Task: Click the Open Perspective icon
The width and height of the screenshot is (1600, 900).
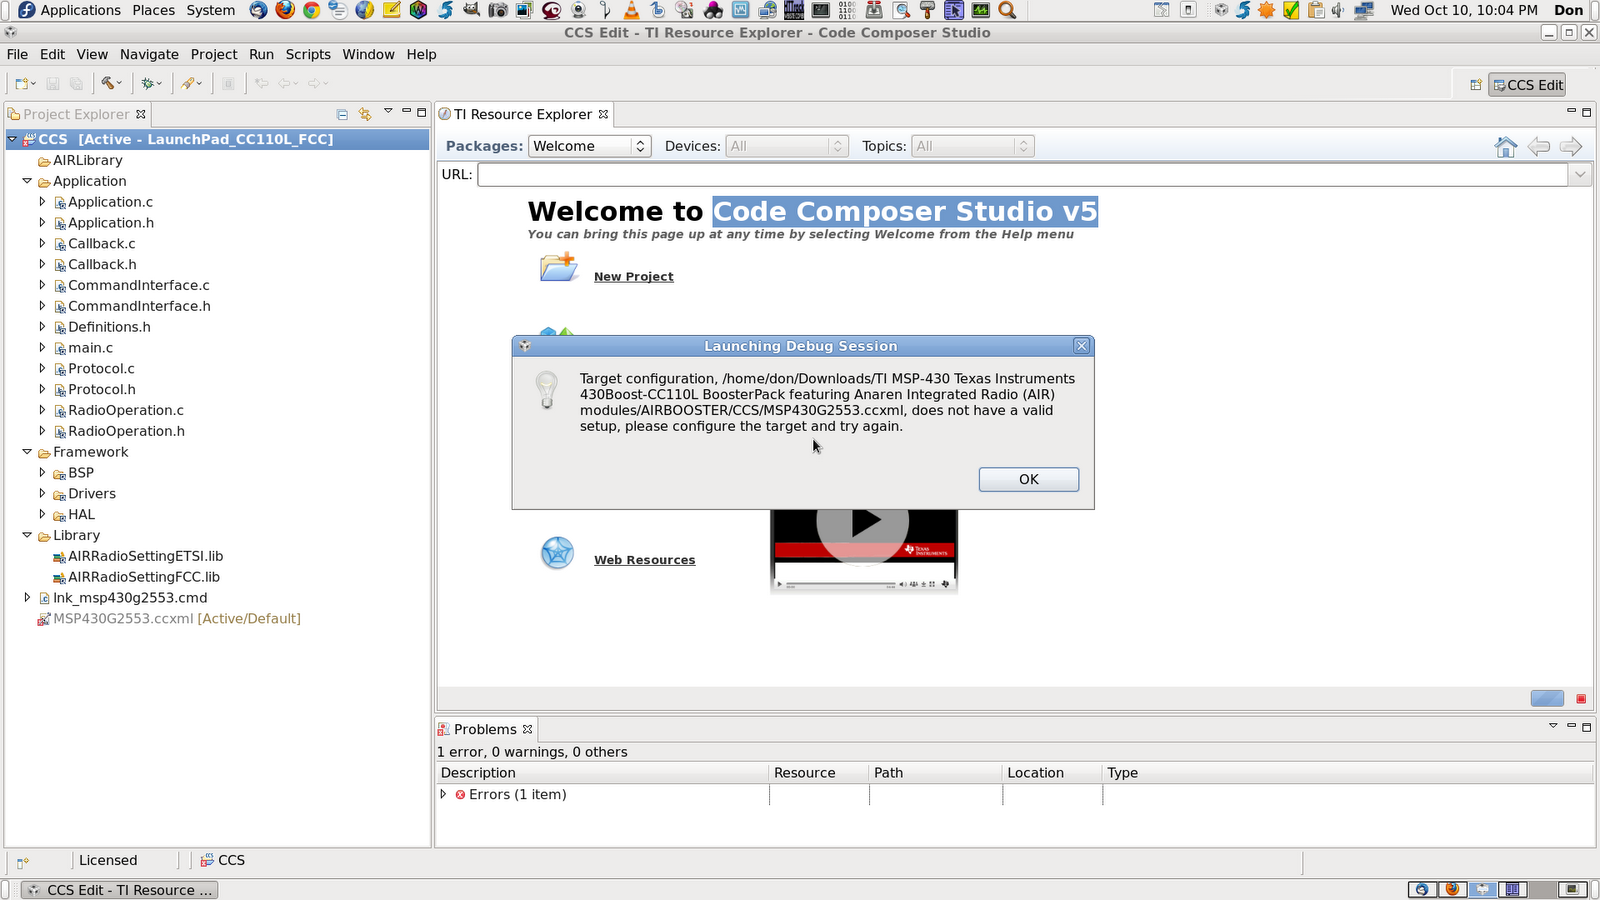Action: click(1475, 85)
